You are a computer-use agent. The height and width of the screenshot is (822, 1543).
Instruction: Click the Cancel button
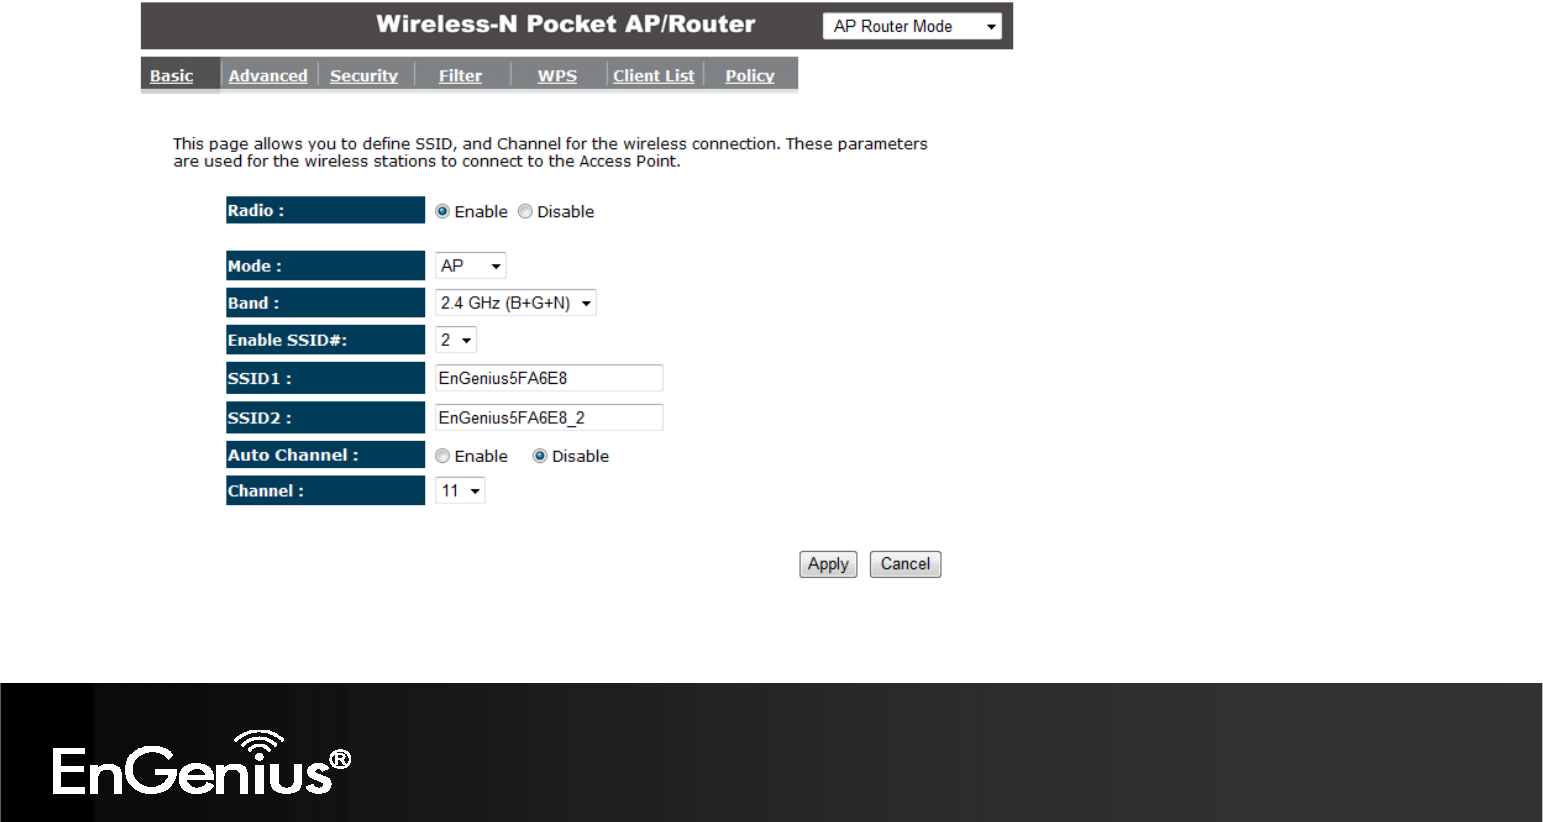pyautogui.click(x=905, y=564)
